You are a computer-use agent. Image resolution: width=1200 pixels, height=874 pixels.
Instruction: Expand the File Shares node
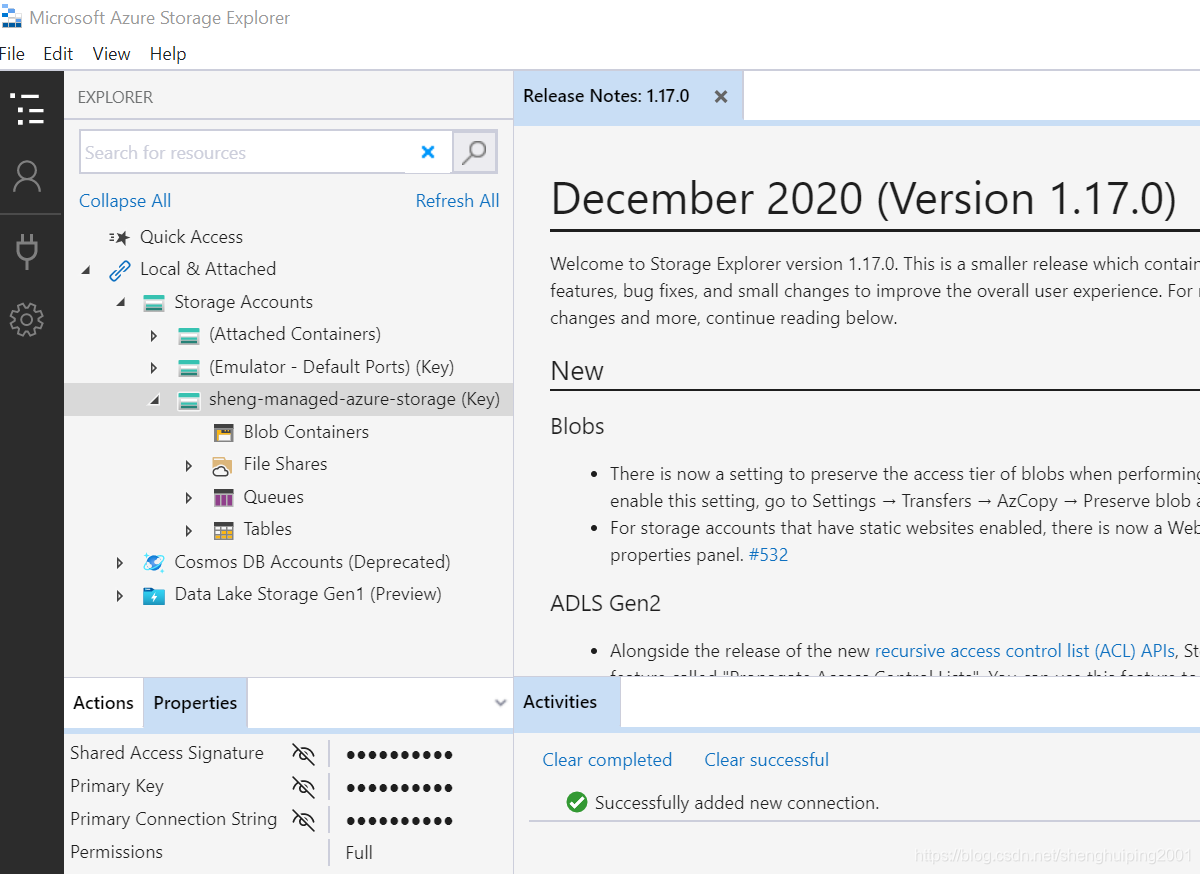coord(189,464)
